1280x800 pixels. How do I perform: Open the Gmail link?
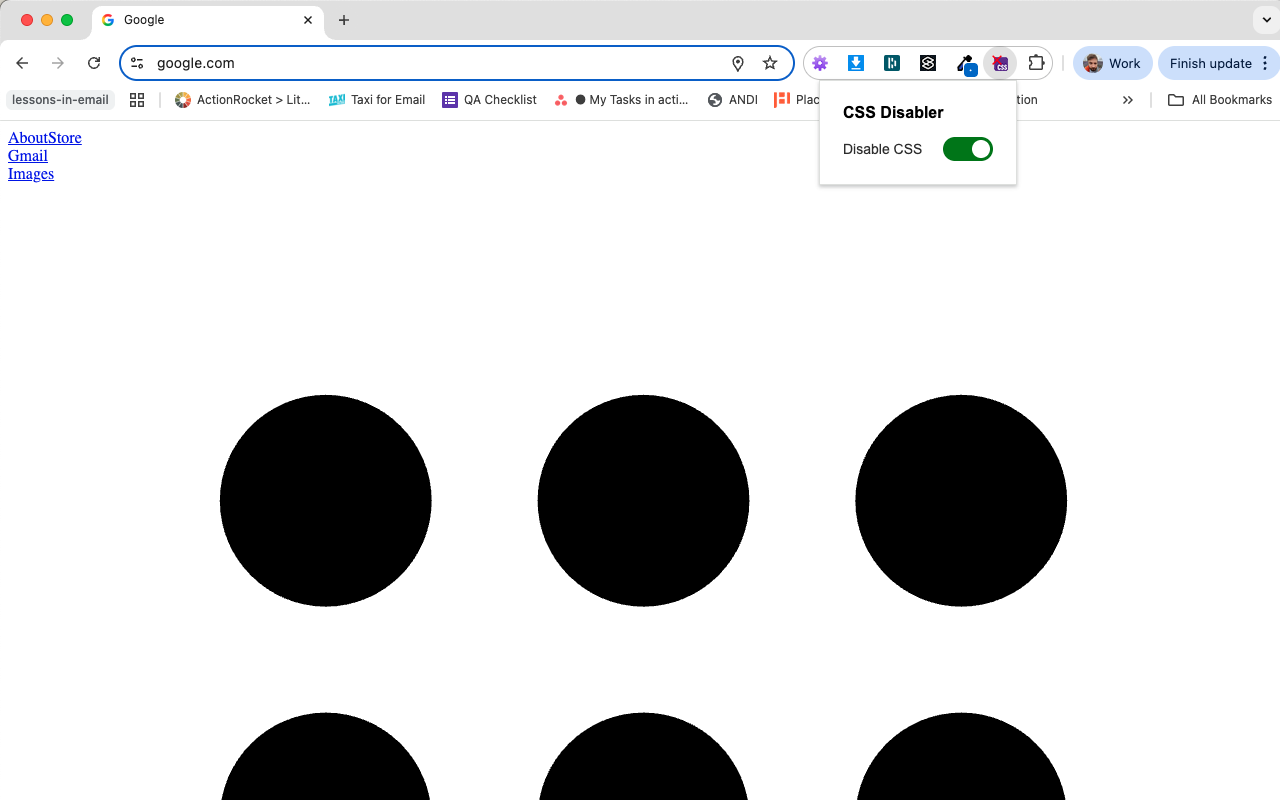coord(27,155)
